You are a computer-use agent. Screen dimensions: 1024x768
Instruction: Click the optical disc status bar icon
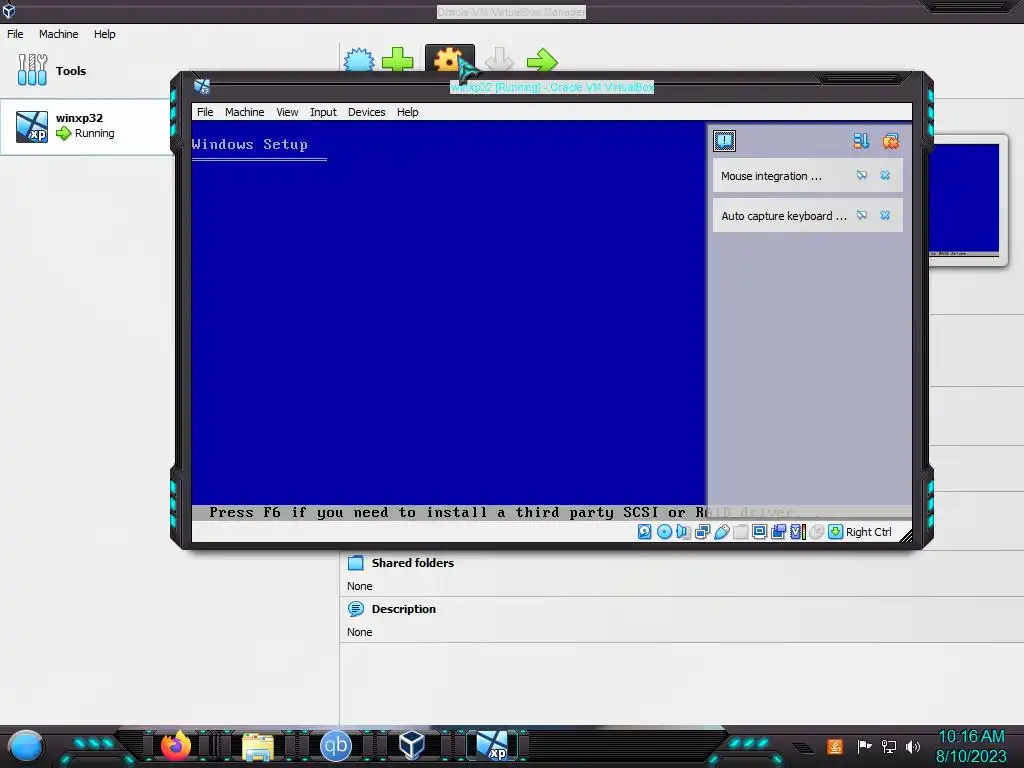(664, 532)
